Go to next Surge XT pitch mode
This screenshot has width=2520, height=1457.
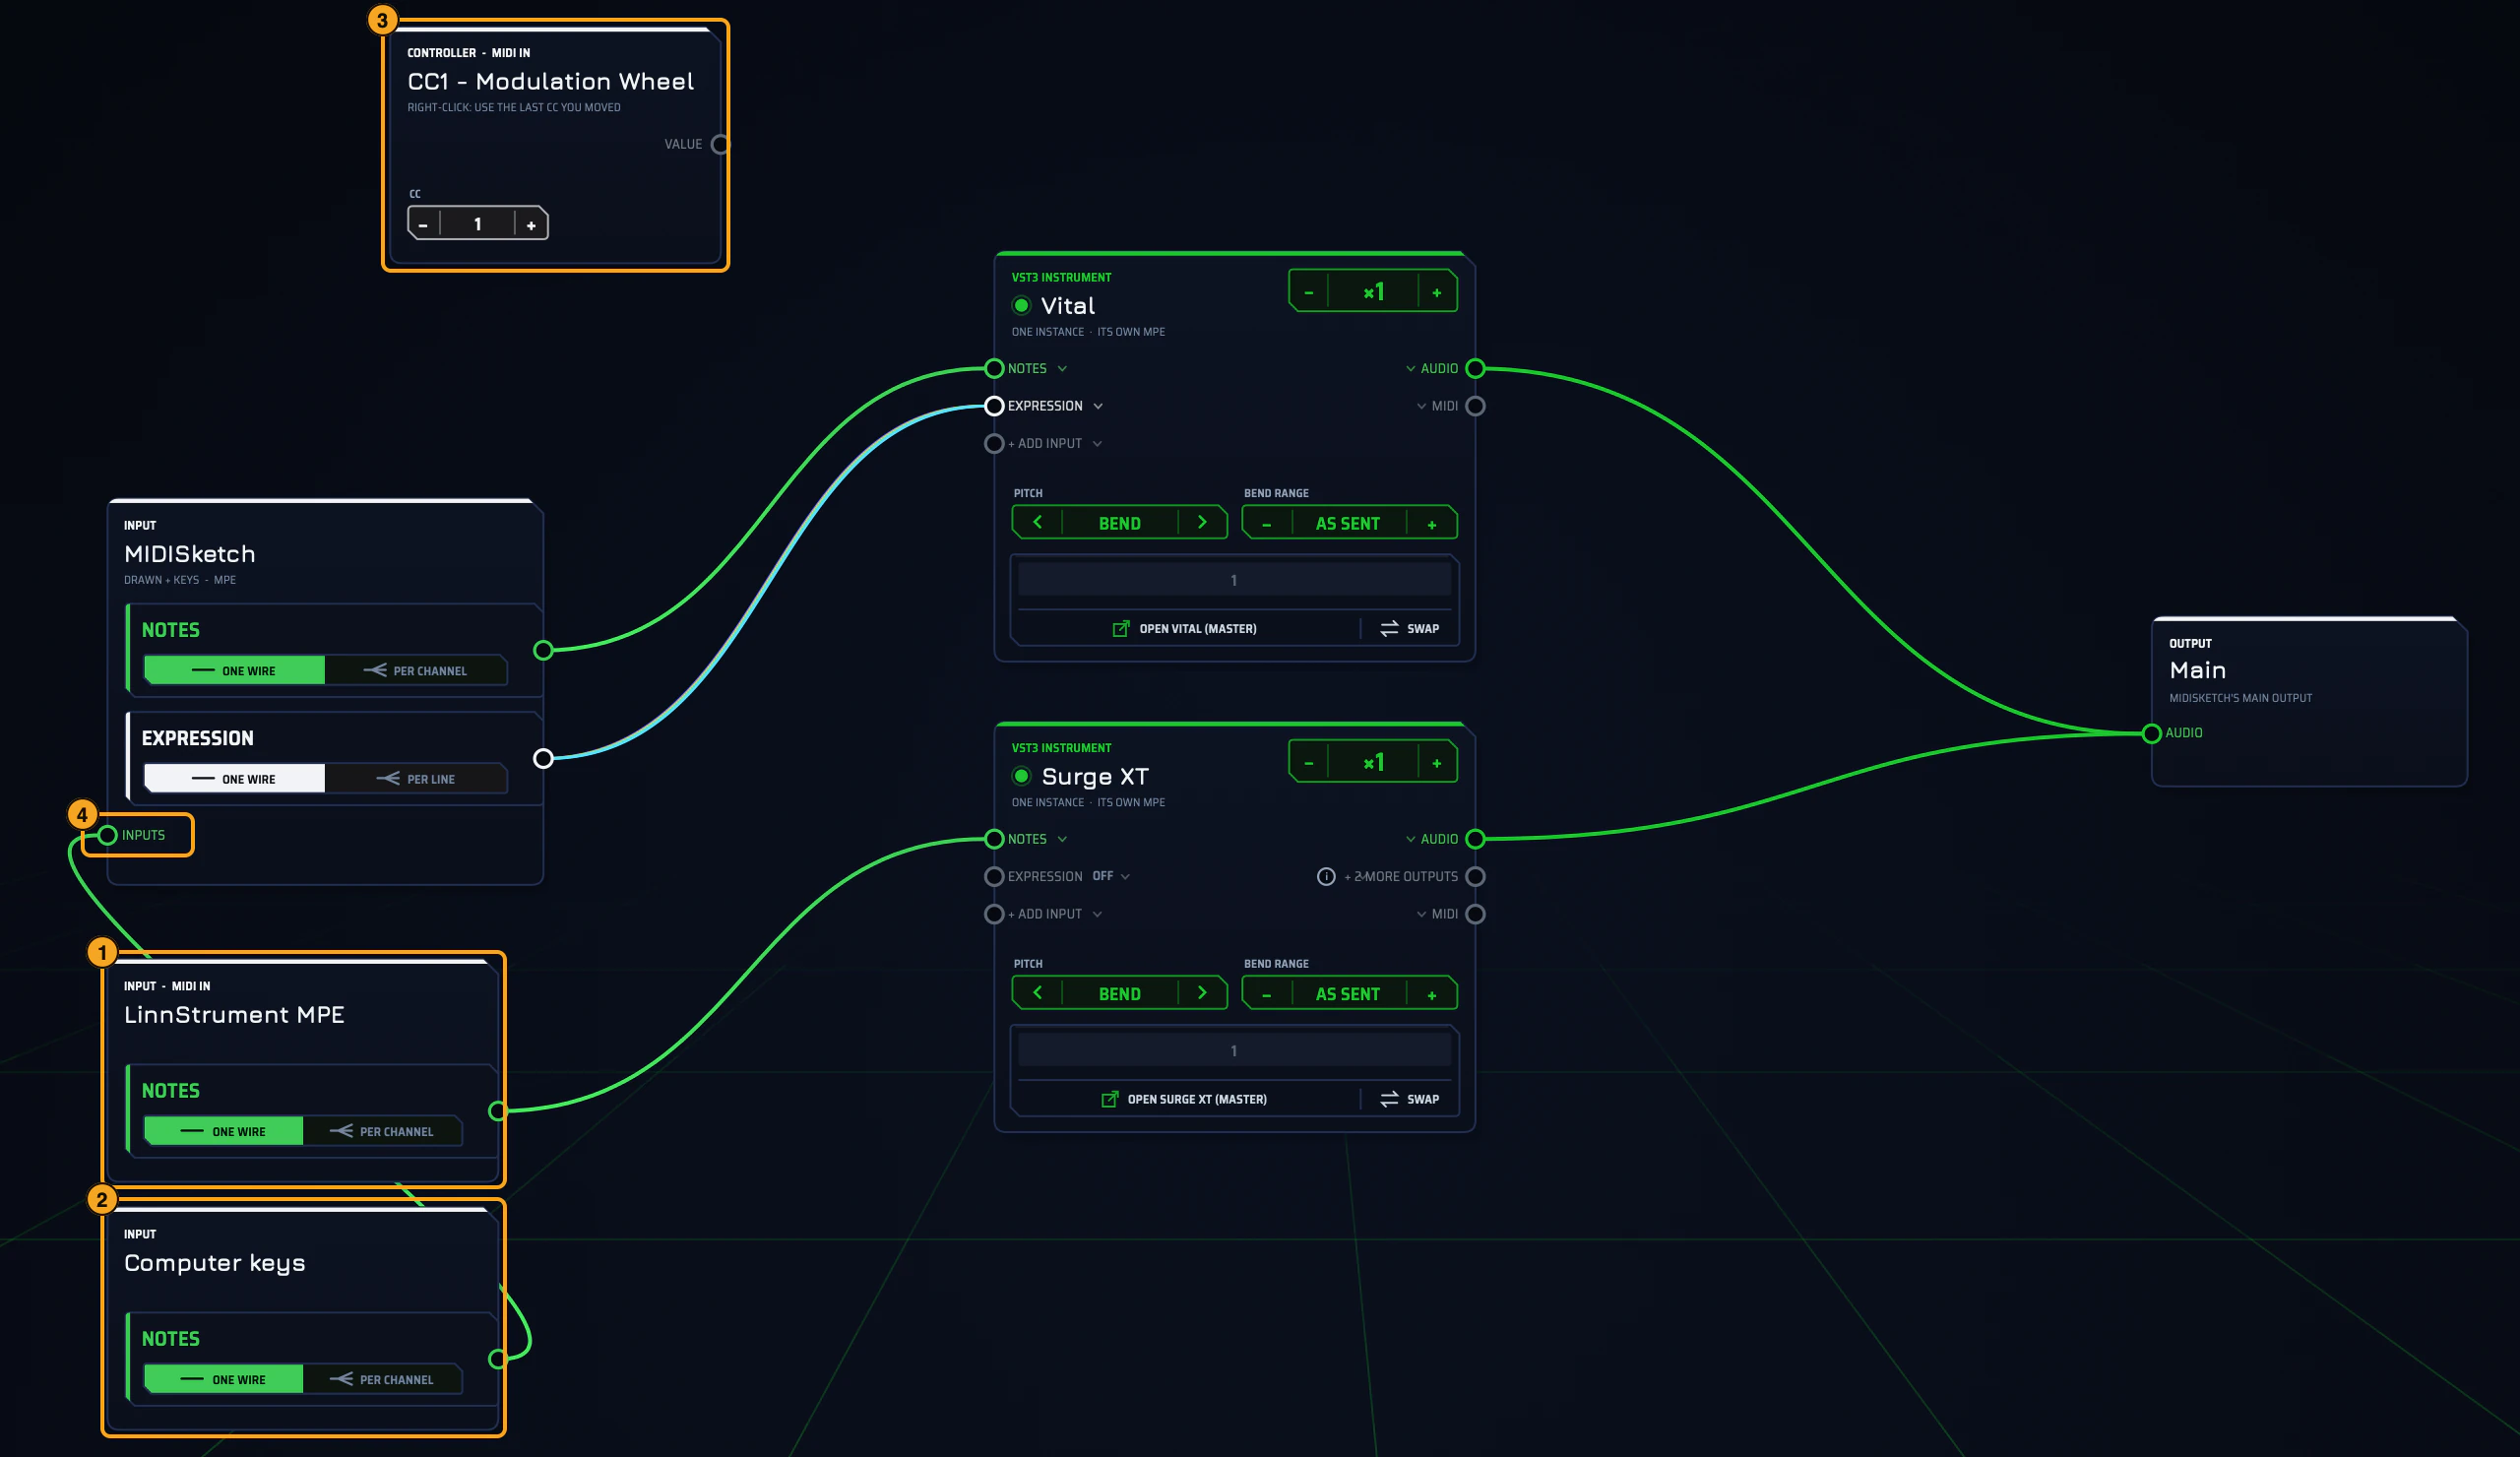point(1202,993)
